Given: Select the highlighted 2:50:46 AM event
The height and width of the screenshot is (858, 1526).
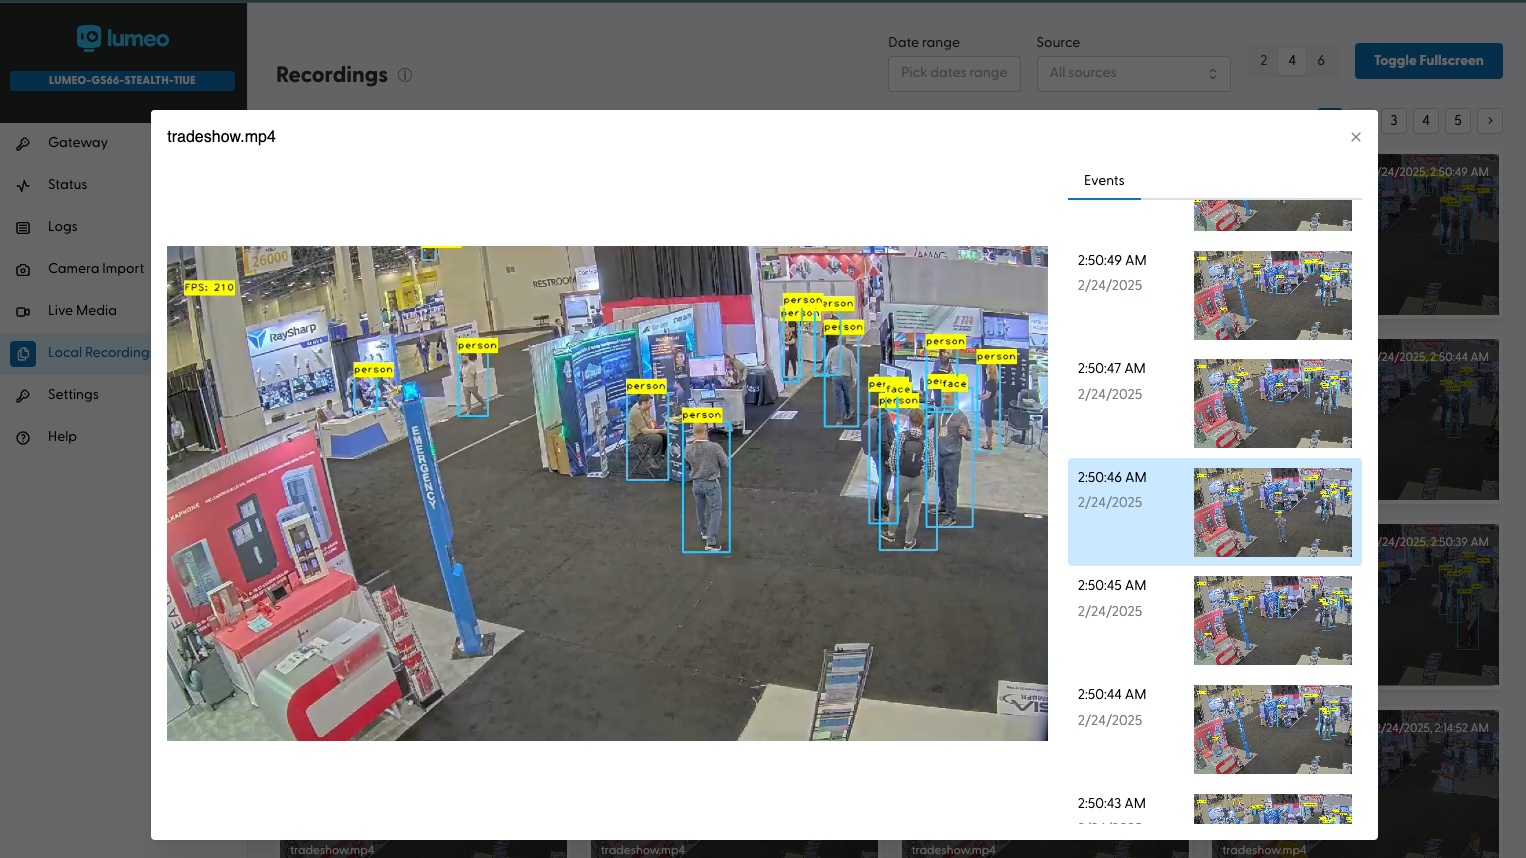Looking at the screenshot, I should 1214,512.
